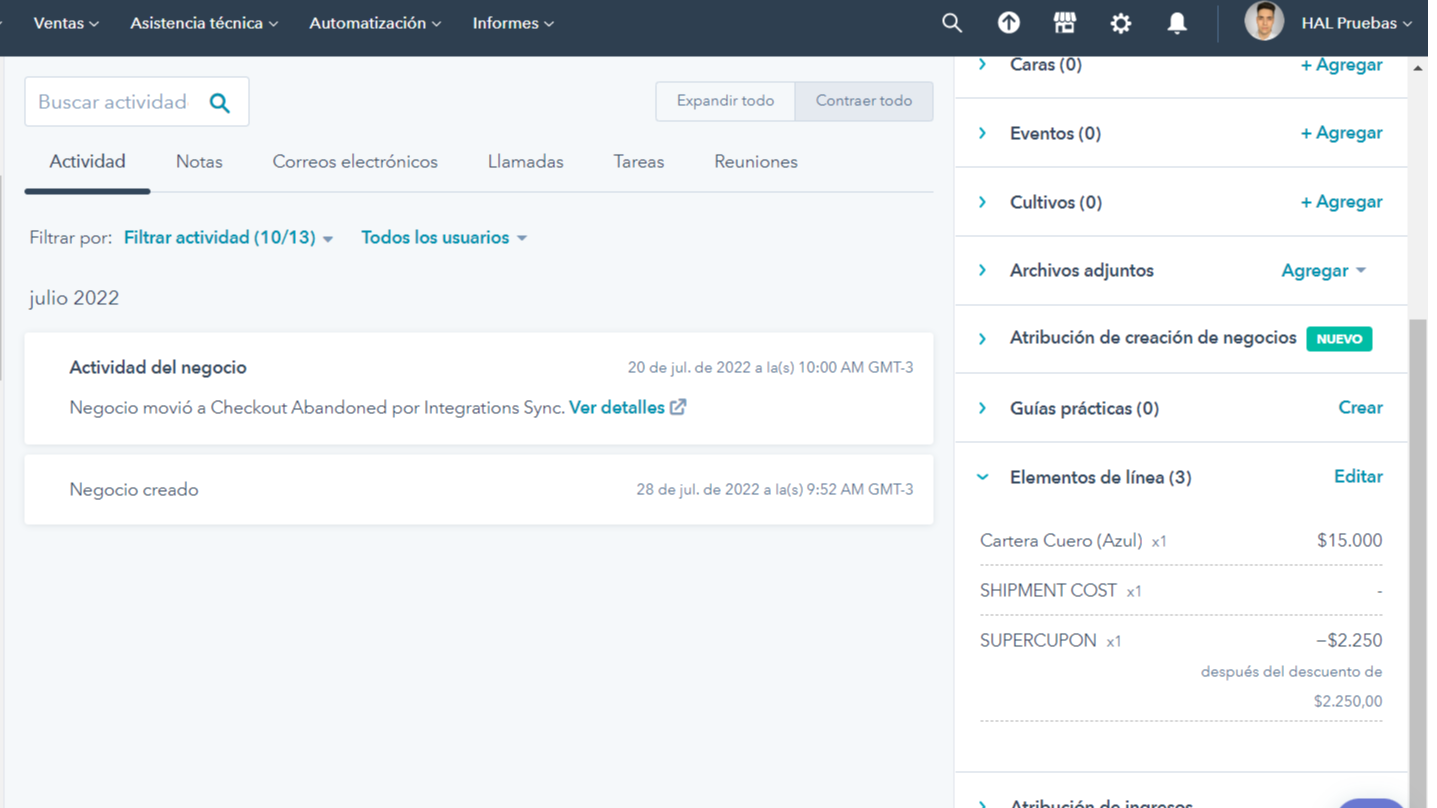Collapse the Elementos de línea section

coord(982,477)
